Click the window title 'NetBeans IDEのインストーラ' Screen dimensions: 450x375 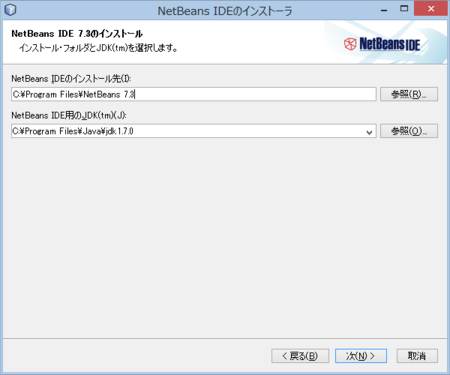pos(225,11)
